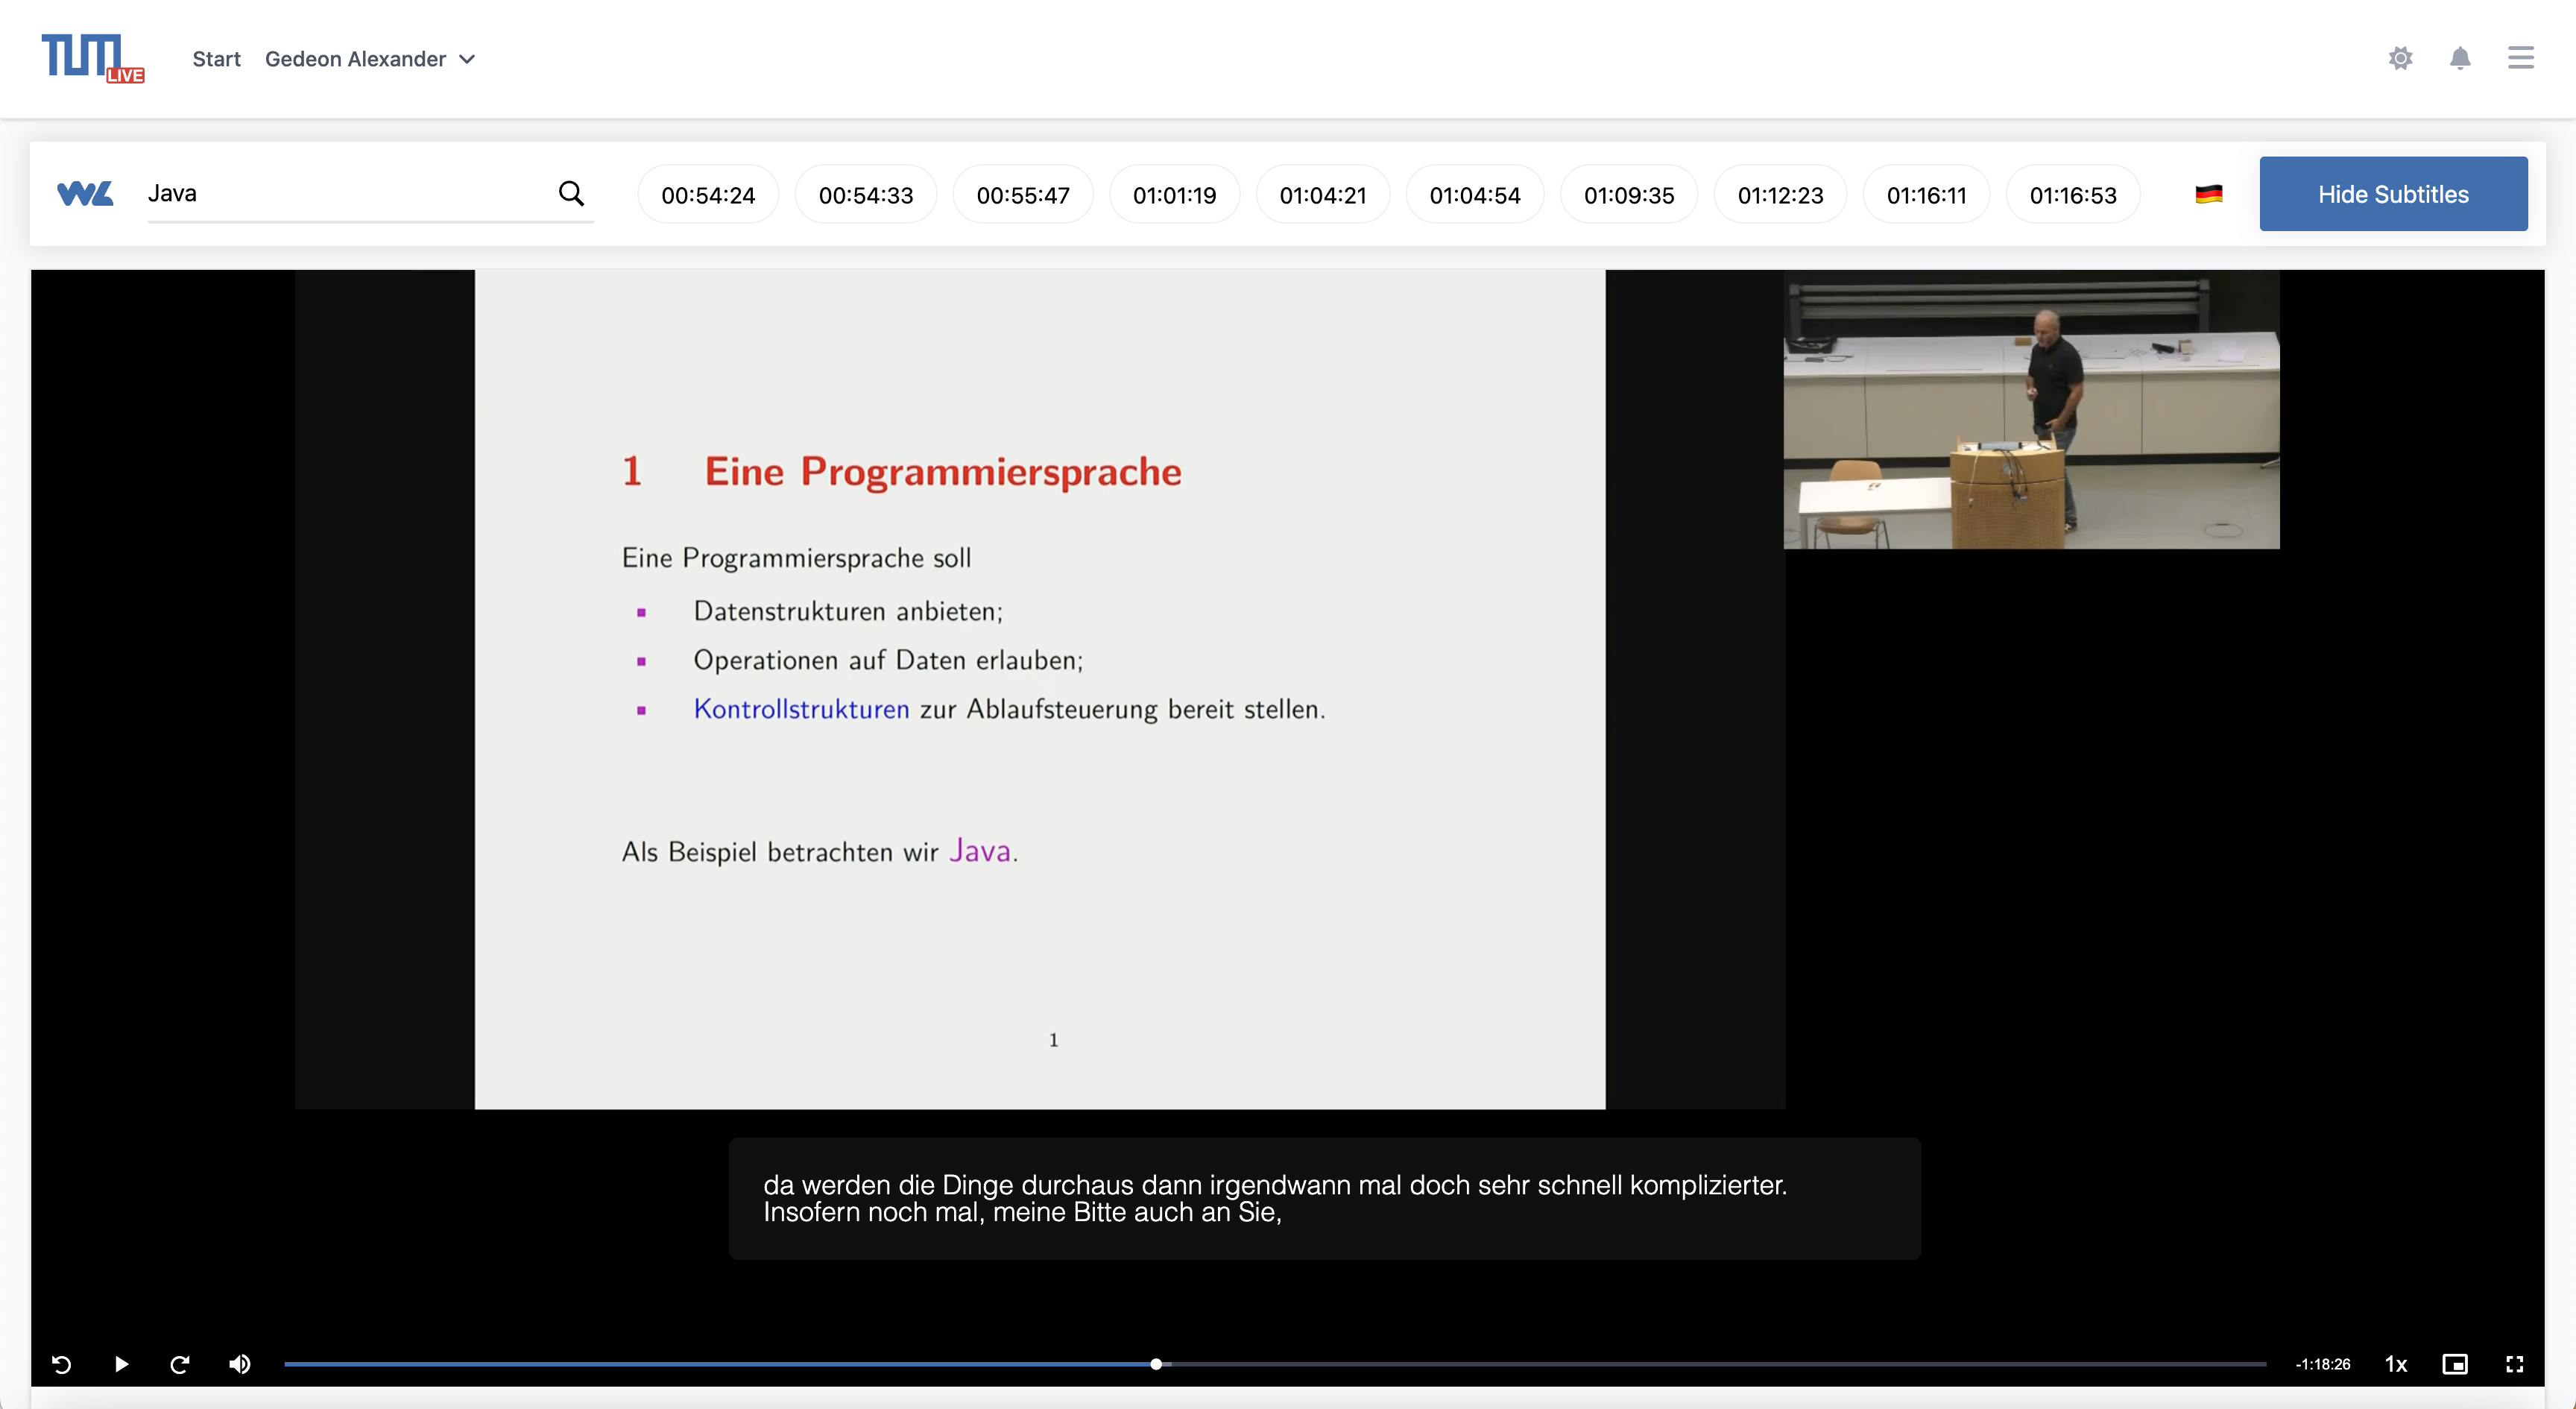The width and height of the screenshot is (2576, 1409).
Task: Mute the video volume
Action: click(x=240, y=1364)
